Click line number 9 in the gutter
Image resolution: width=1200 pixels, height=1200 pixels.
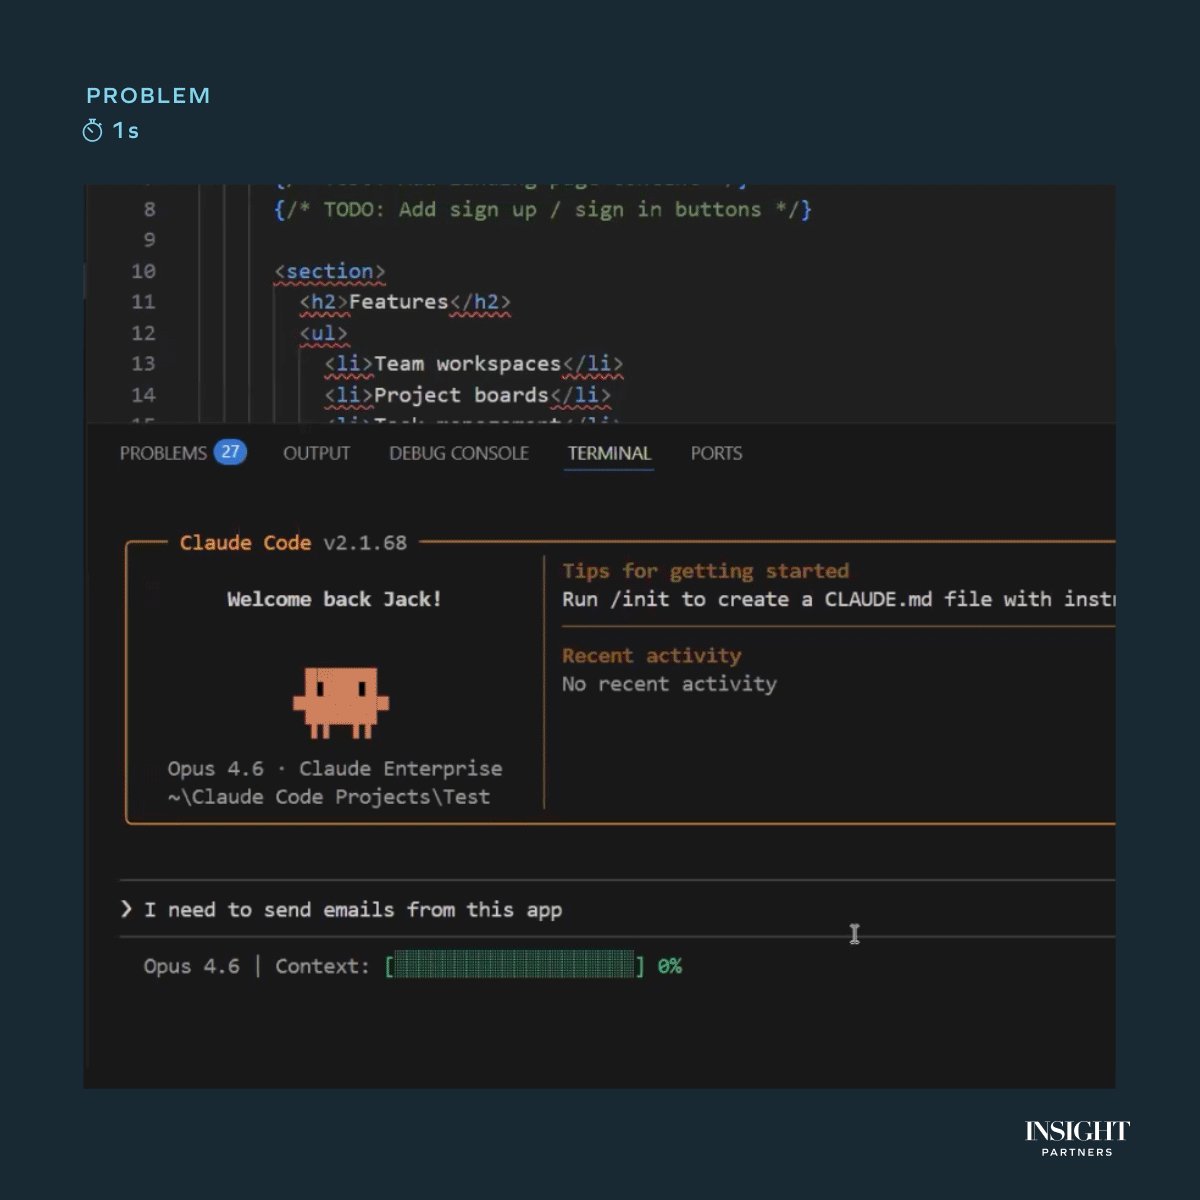pos(149,240)
